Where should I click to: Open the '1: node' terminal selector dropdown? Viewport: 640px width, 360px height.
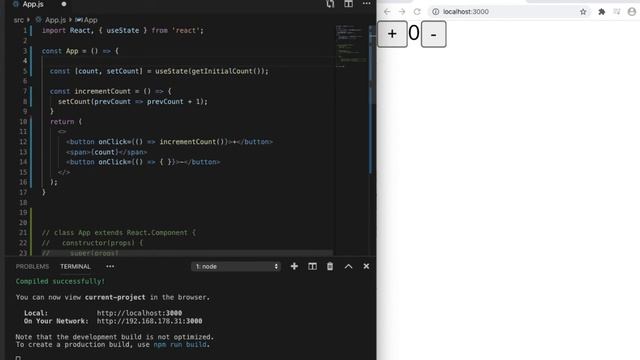tap(236, 267)
